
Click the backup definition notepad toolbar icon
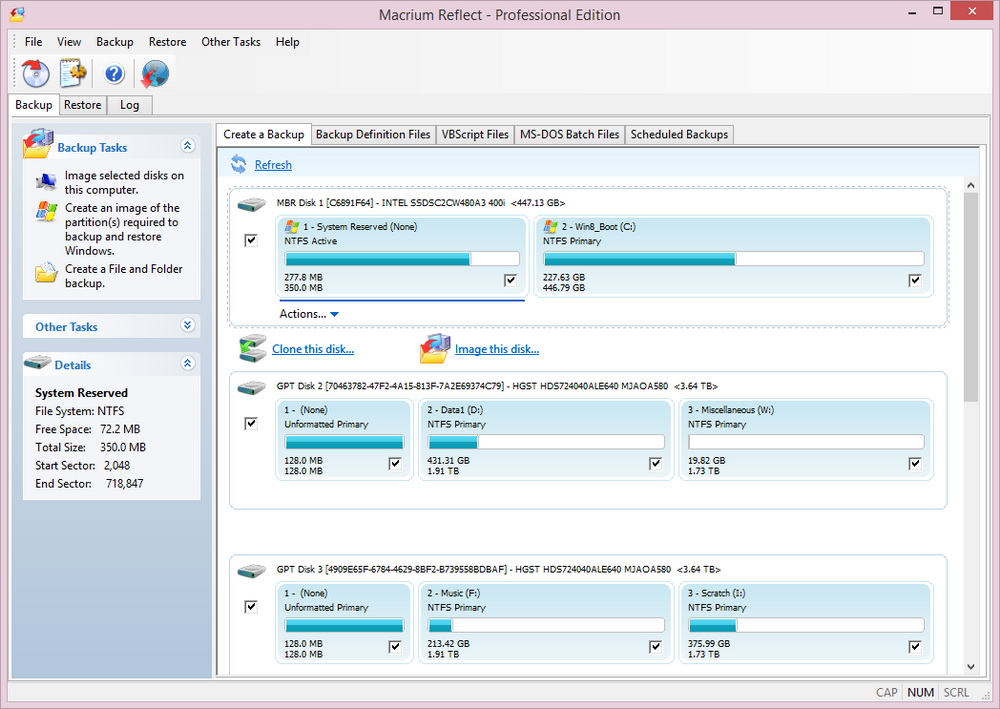click(73, 73)
